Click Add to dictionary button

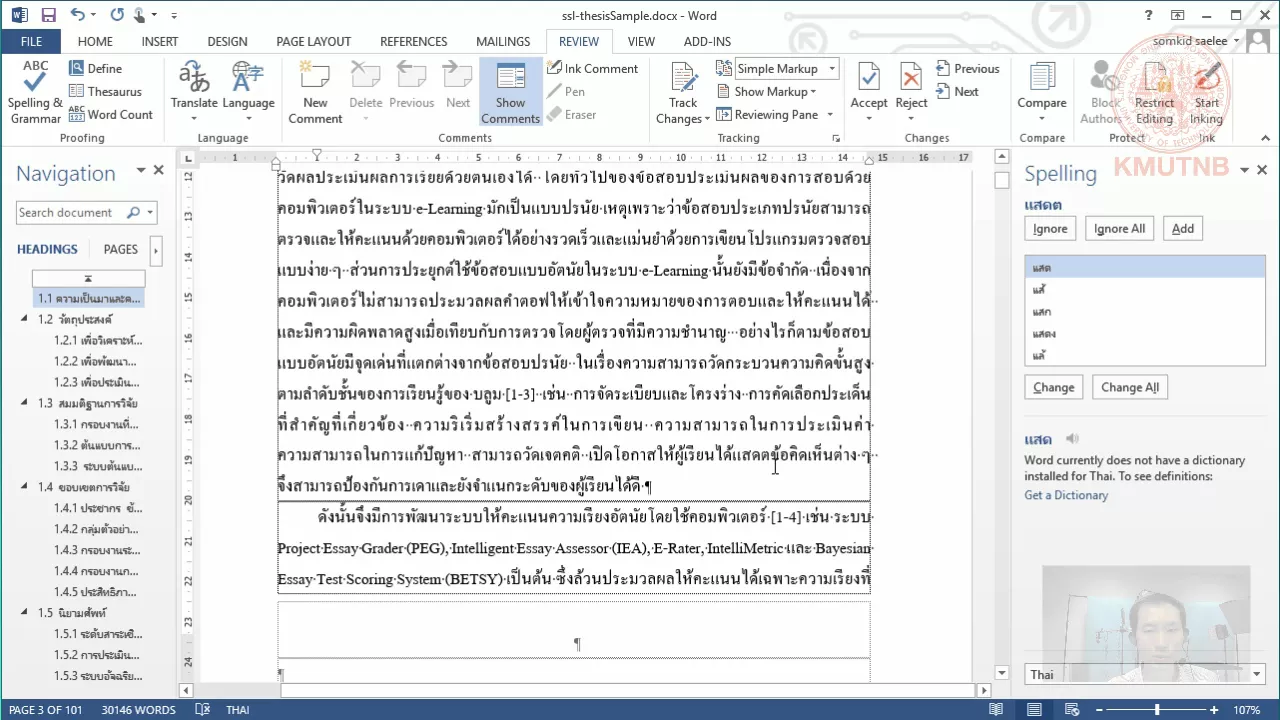coord(1183,228)
